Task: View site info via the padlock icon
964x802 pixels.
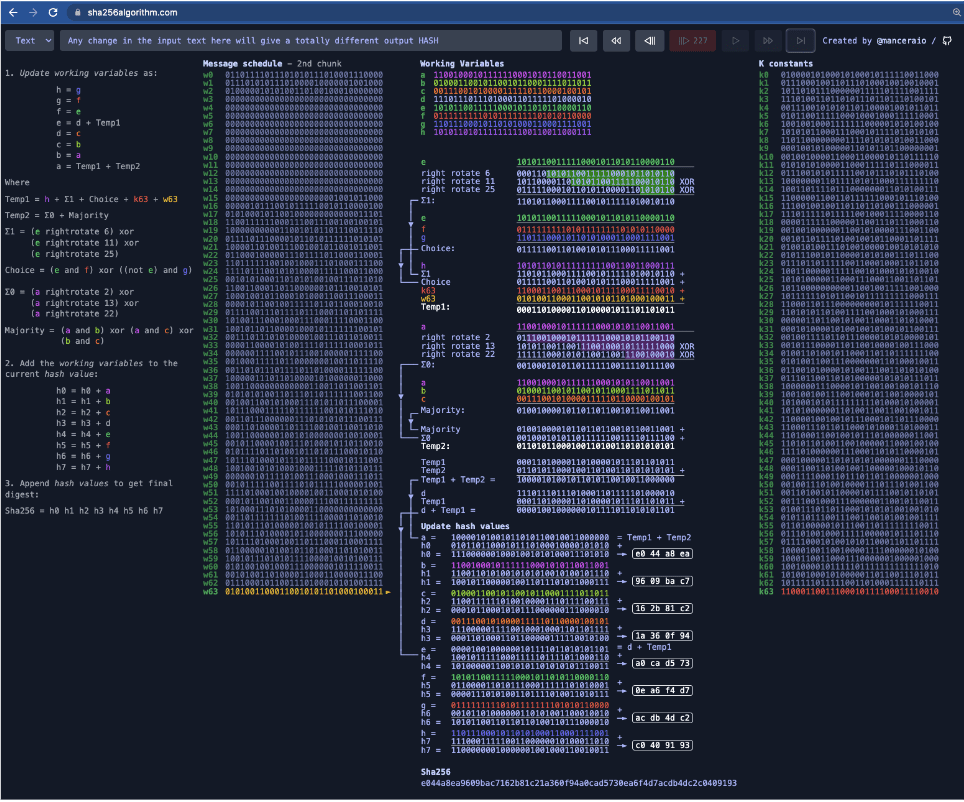Action: tap(77, 12)
